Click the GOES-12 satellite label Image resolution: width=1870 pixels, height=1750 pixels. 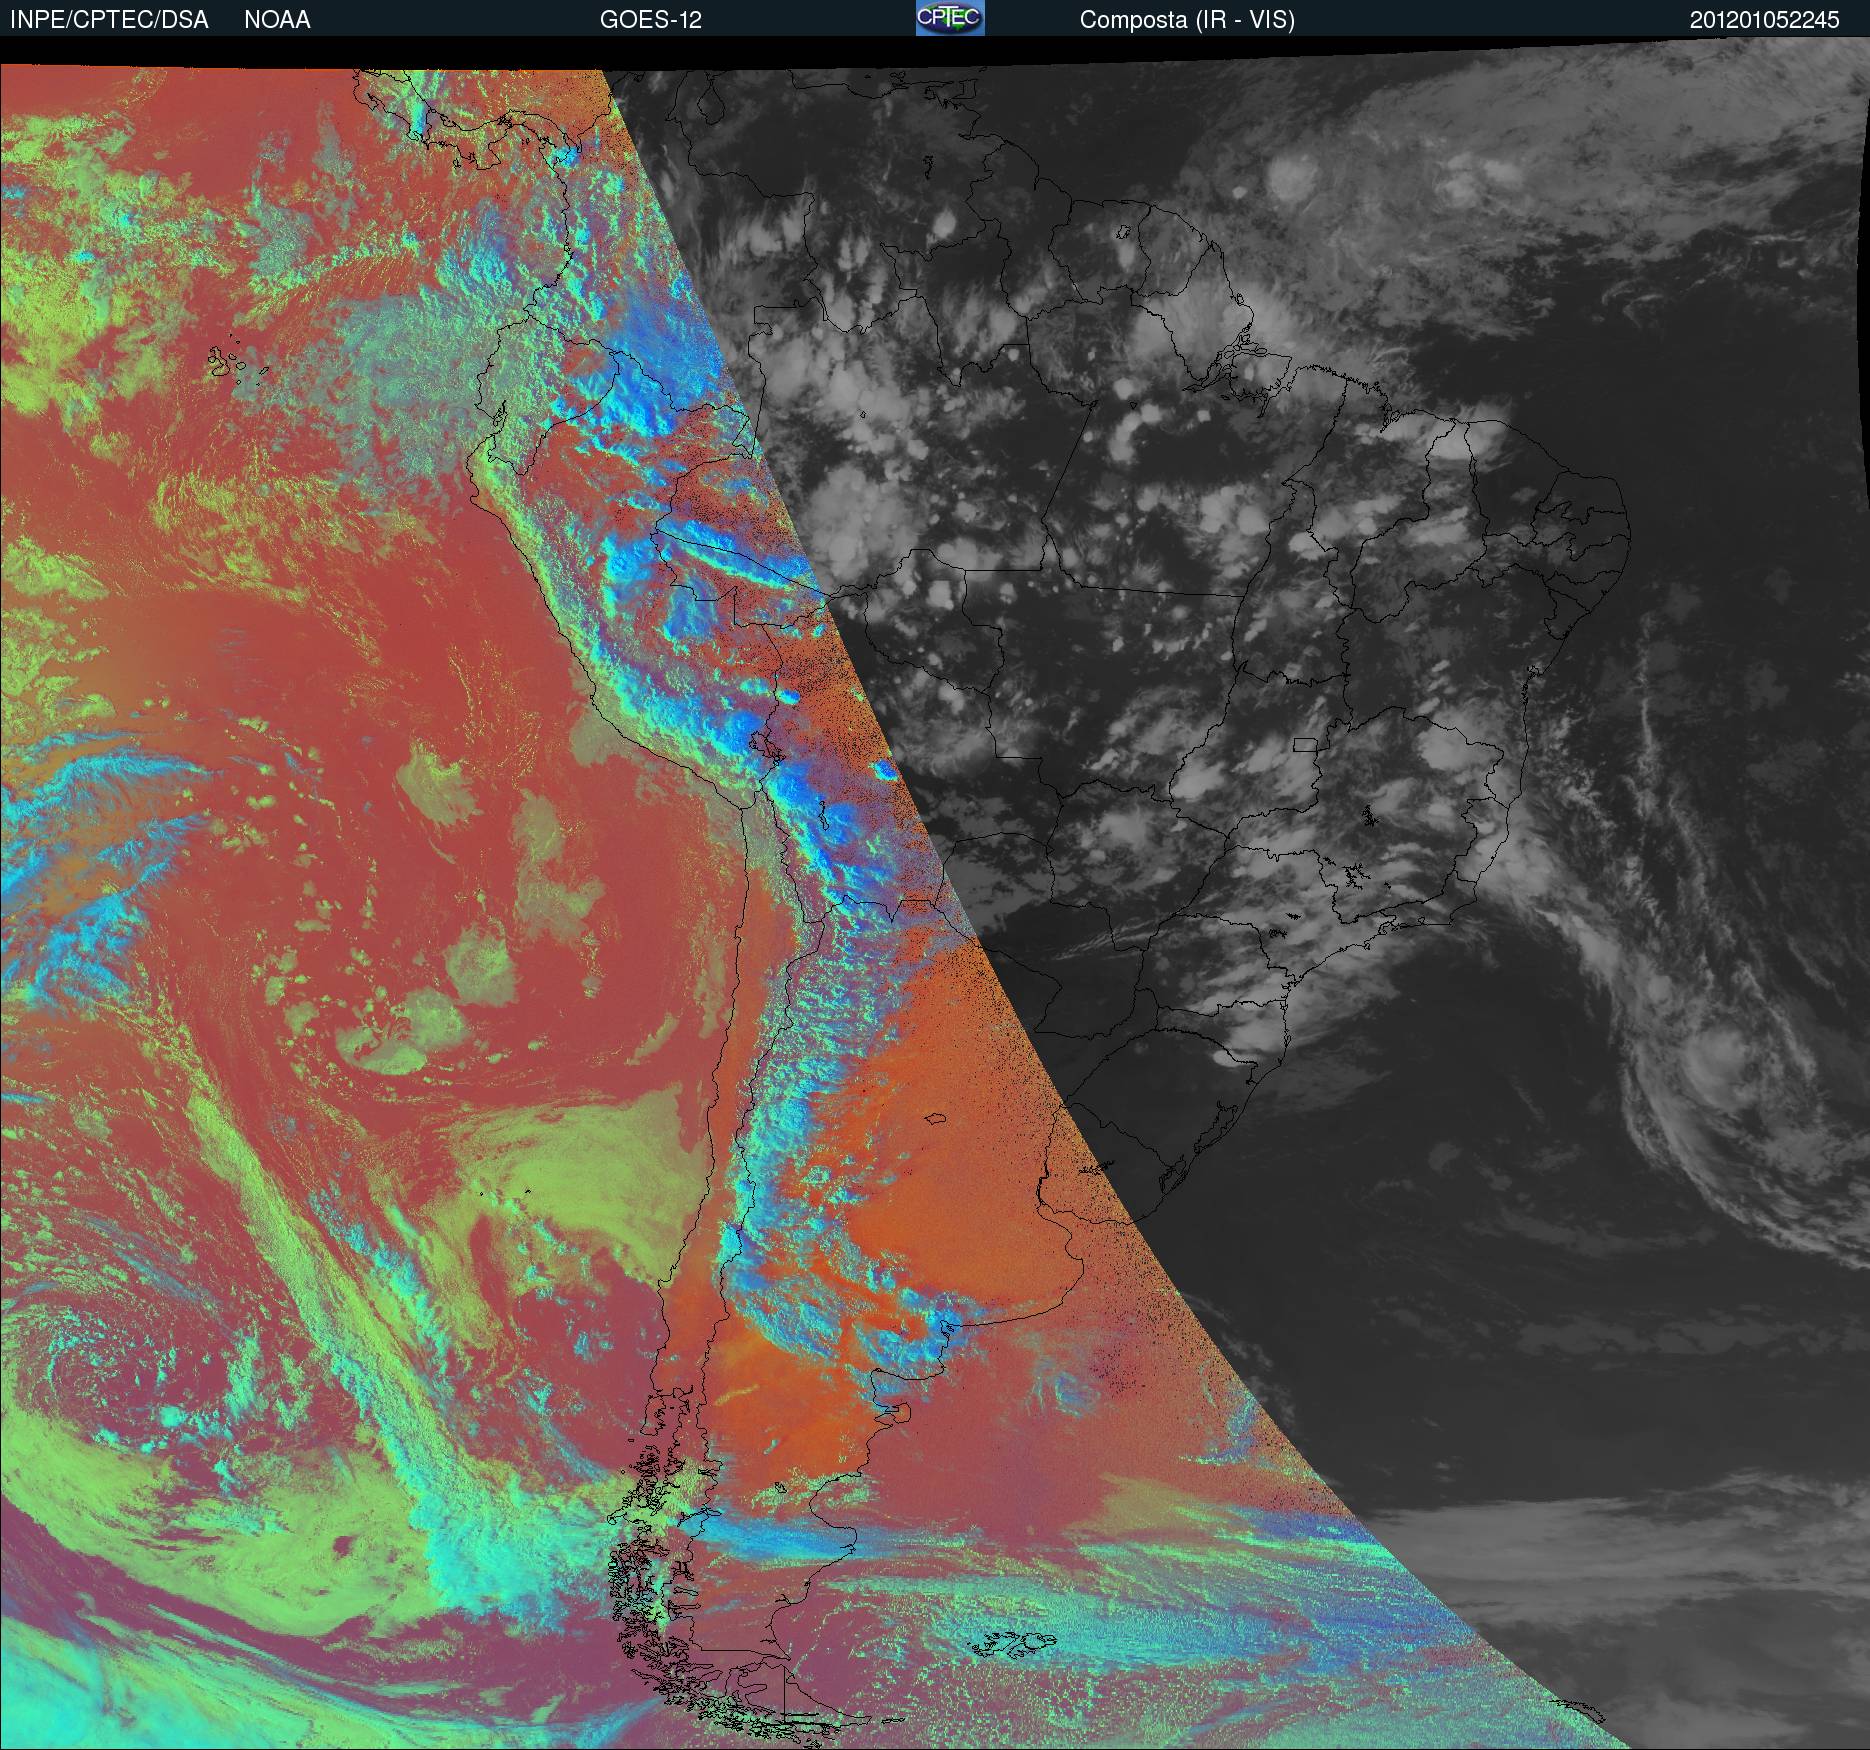click(x=650, y=20)
